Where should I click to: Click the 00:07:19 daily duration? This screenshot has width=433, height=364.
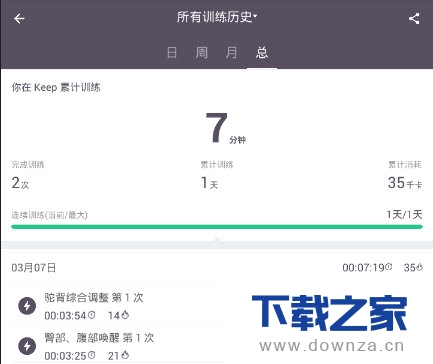[x=363, y=268]
